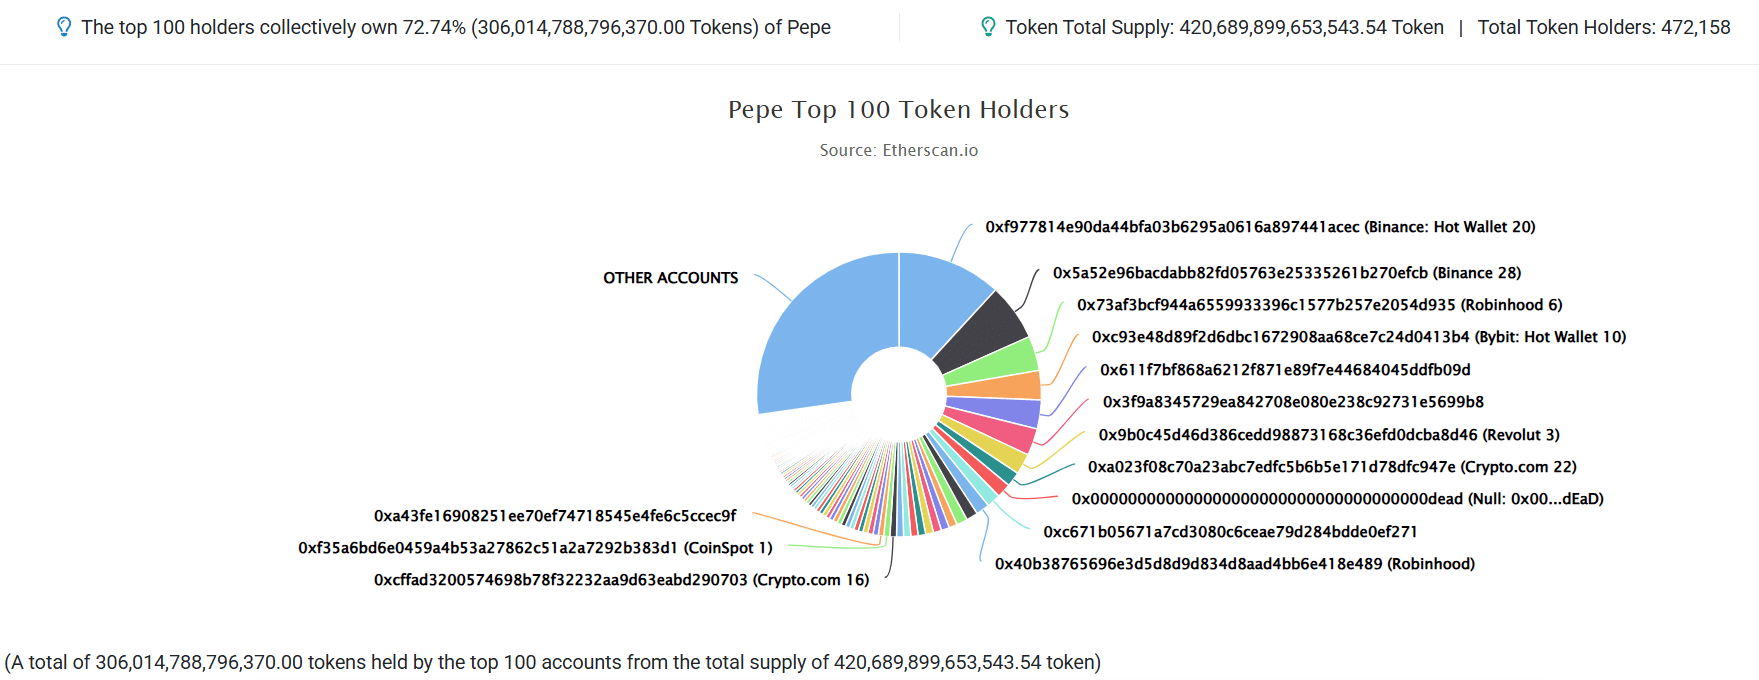This screenshot has width=1759, height=680.
Task: Click the Pepe Top 100 Token Holders title
Action: pyautogui.click(x=898, y=109)
